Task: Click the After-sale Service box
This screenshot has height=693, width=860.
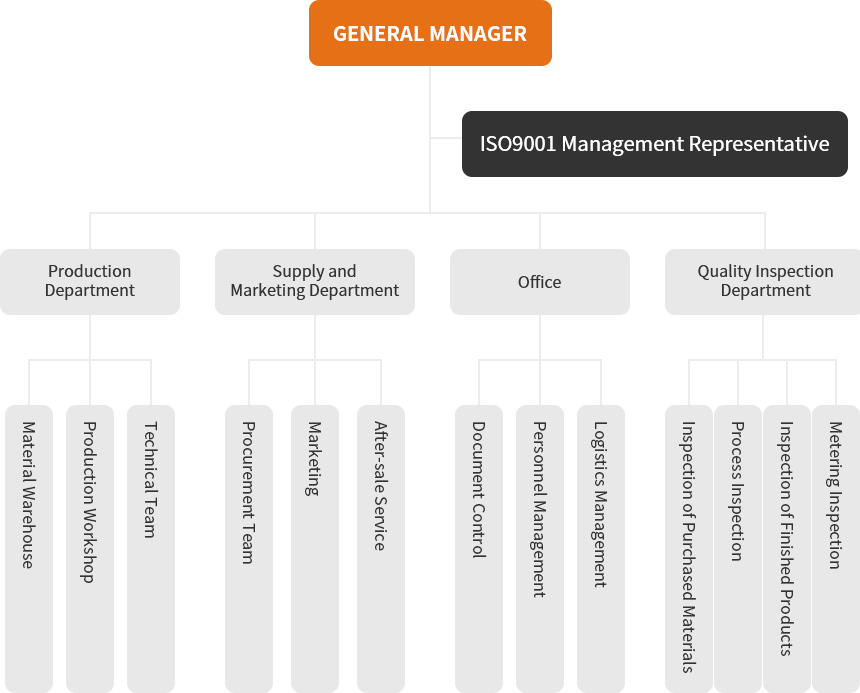Action: coord(381,549)
